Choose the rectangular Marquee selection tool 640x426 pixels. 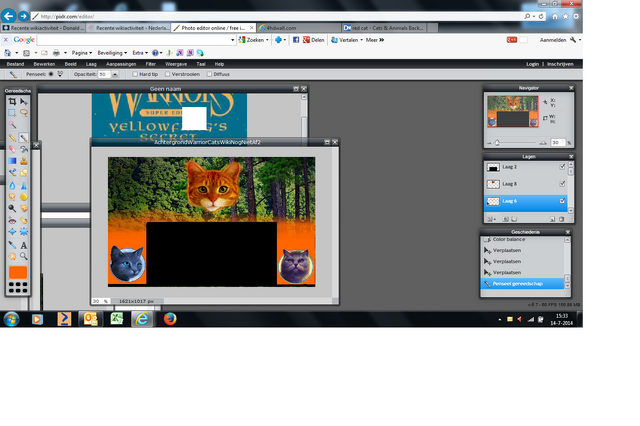click(12, 113)
